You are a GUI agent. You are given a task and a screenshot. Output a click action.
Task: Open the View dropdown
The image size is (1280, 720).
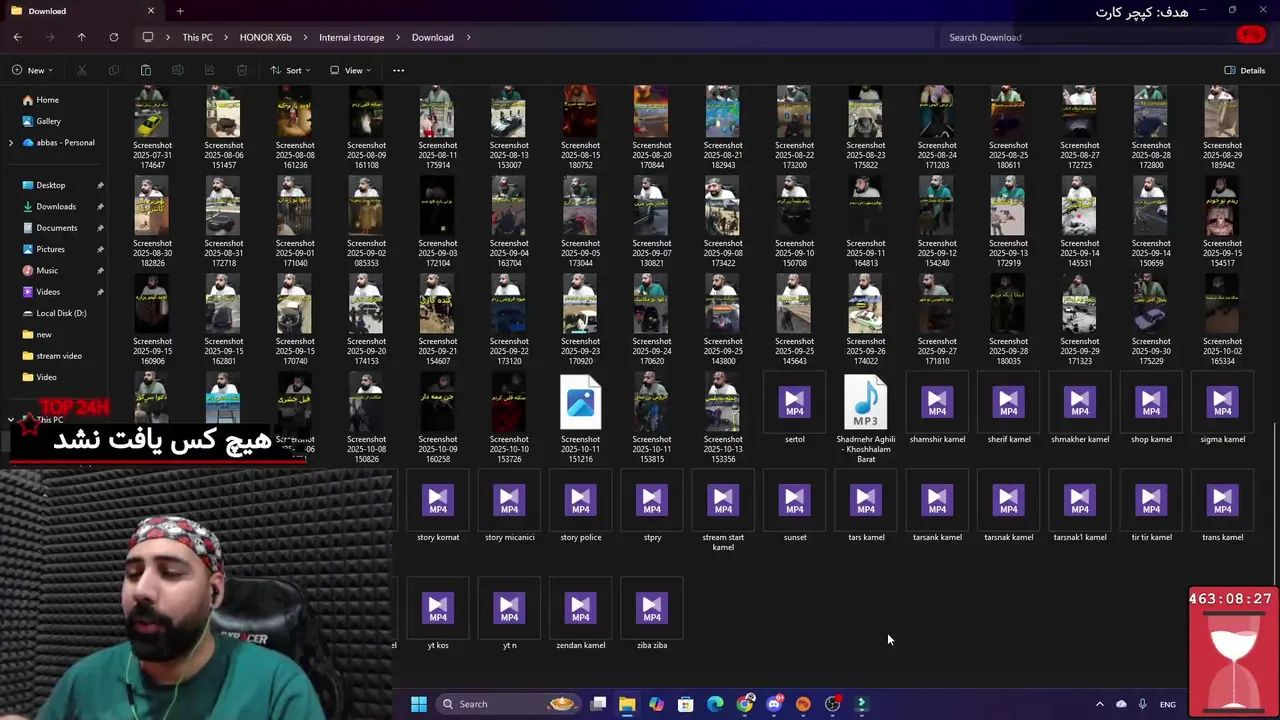350,70
